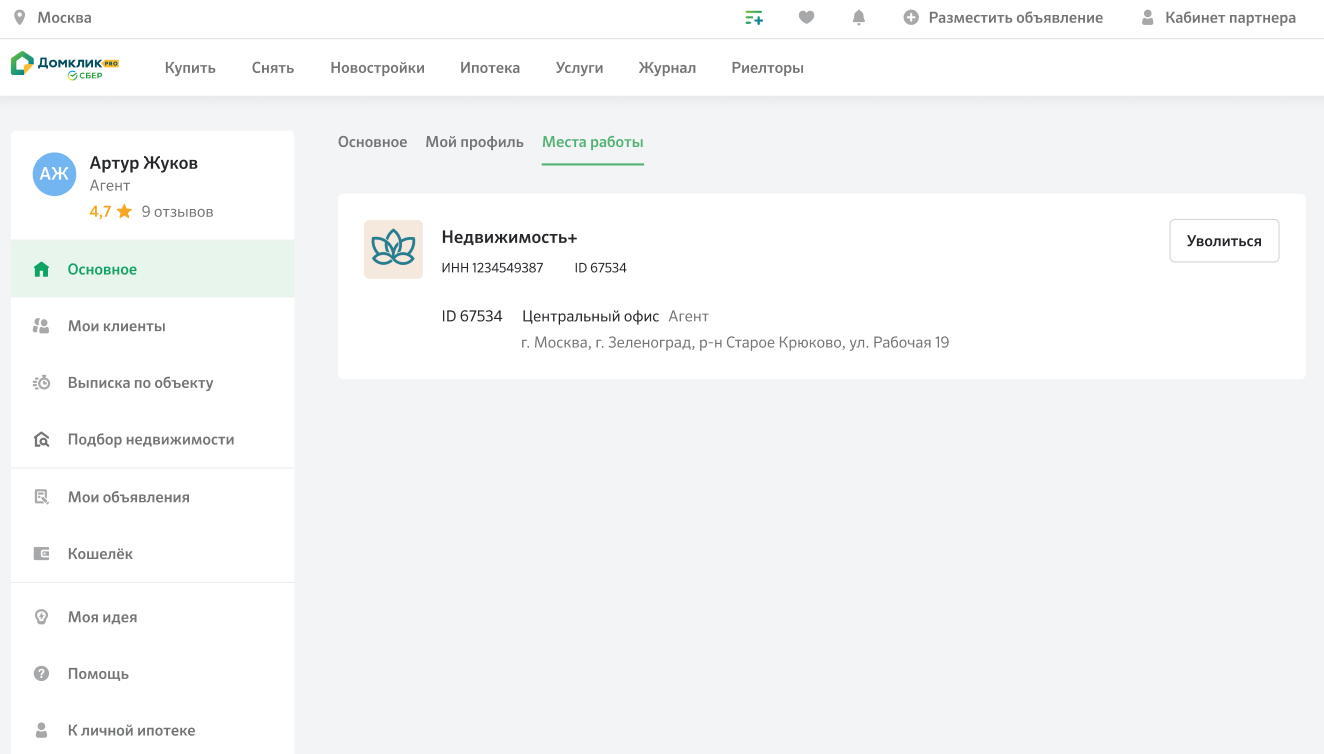Image resolution: width=1324 pixels, height=754 pixels.
Task: Click the person icon beside Кабинет партнера
Action: pyautogui.click(x=1148, y=18)
